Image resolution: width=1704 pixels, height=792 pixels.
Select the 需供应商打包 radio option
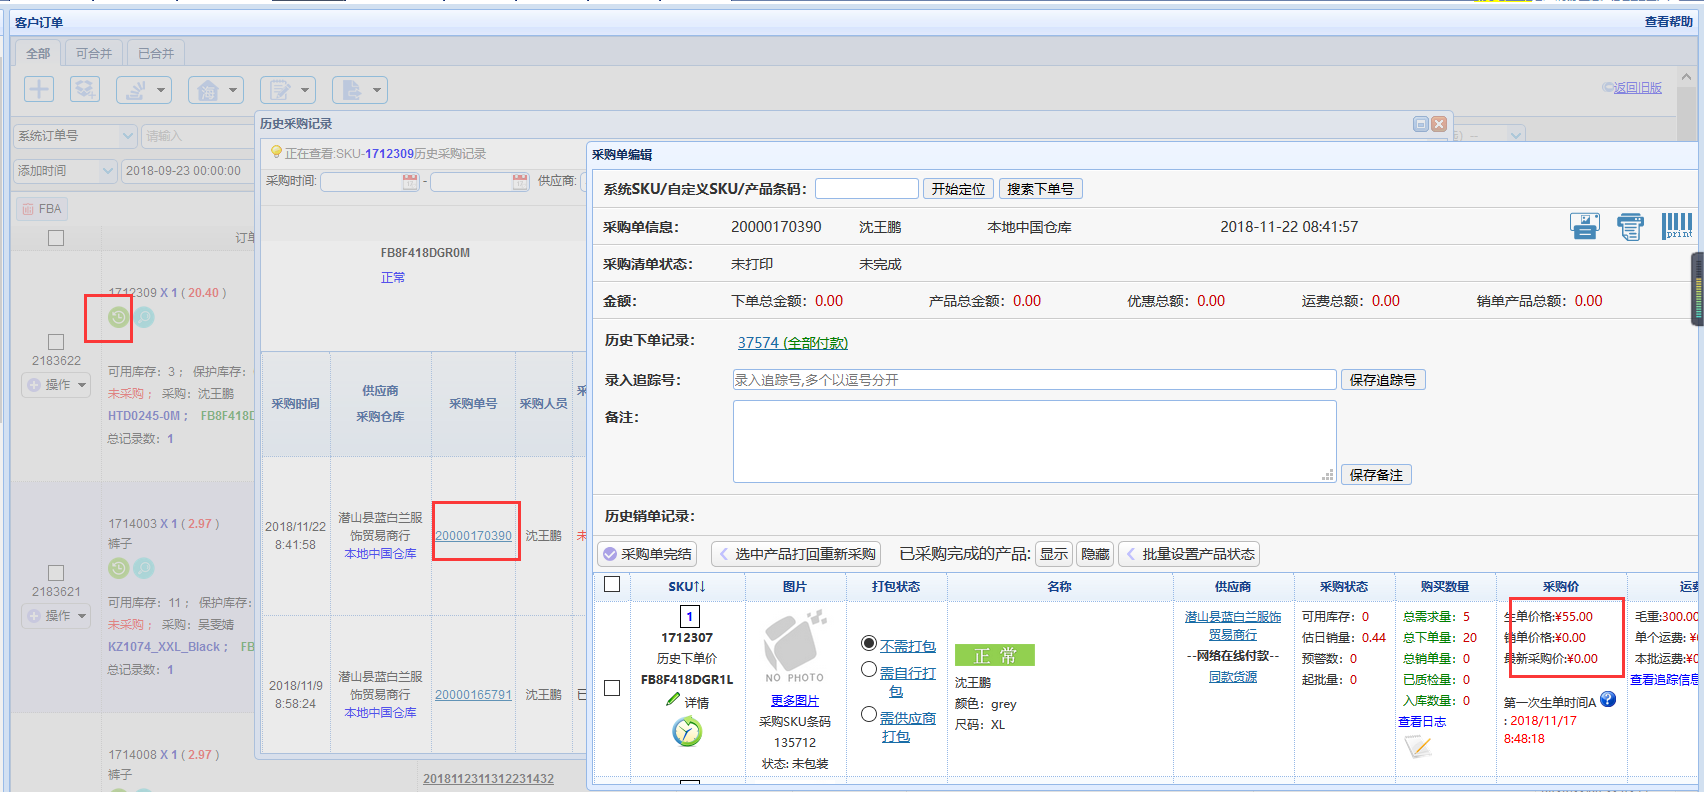pos(869,715)
